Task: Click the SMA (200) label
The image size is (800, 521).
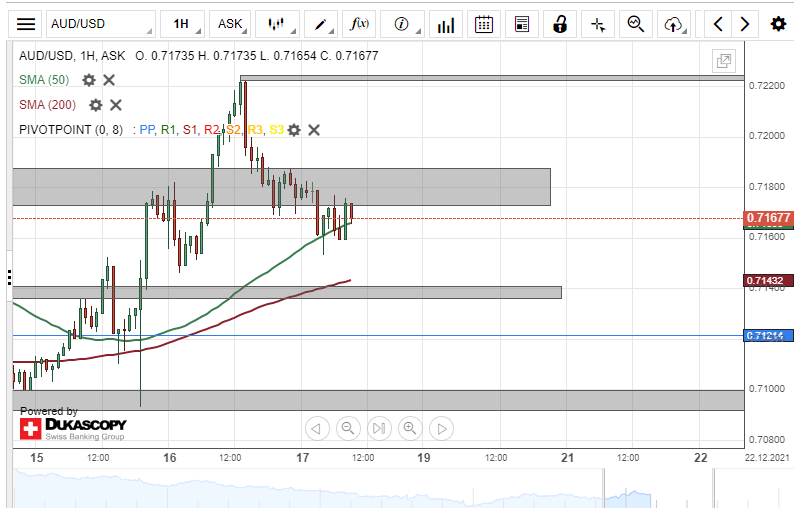Action: [47, 105]
